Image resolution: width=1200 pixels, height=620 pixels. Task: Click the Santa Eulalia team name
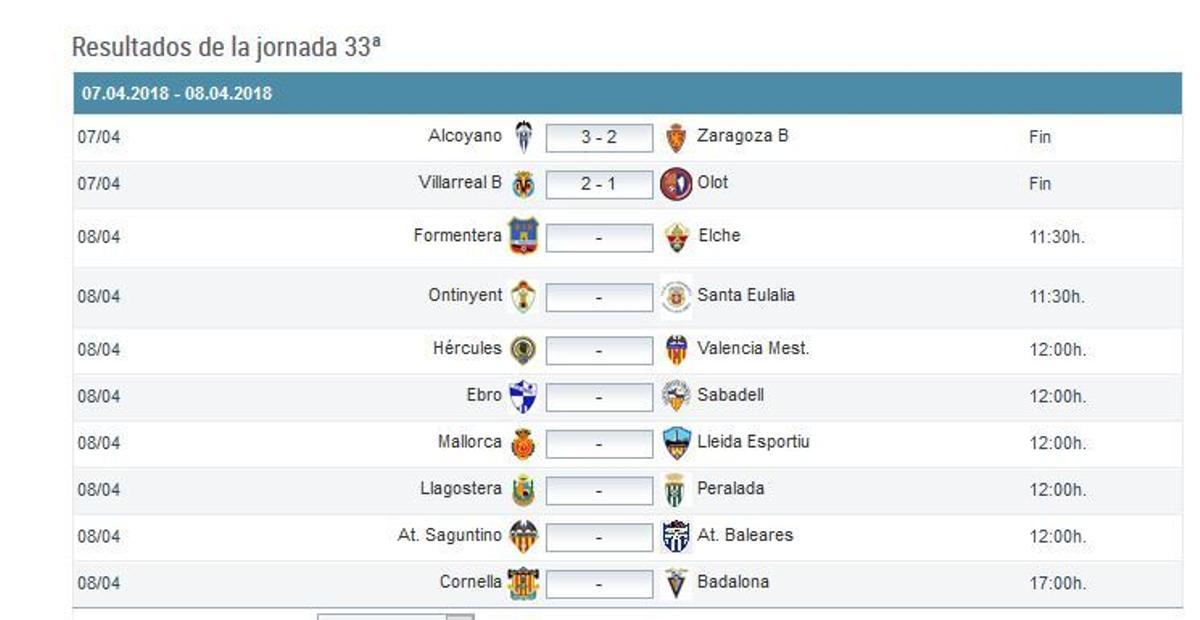coord(745,294)
